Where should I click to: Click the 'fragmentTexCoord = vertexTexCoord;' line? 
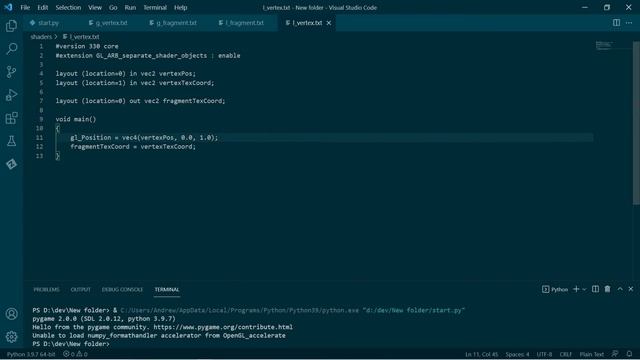pos(133,147)
